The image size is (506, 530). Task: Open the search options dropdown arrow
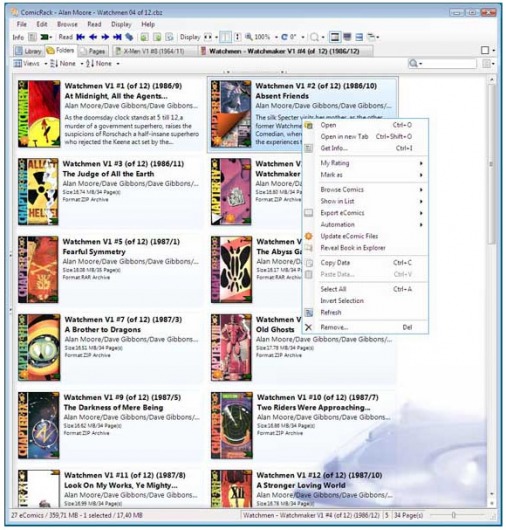(x=420, y=64)
